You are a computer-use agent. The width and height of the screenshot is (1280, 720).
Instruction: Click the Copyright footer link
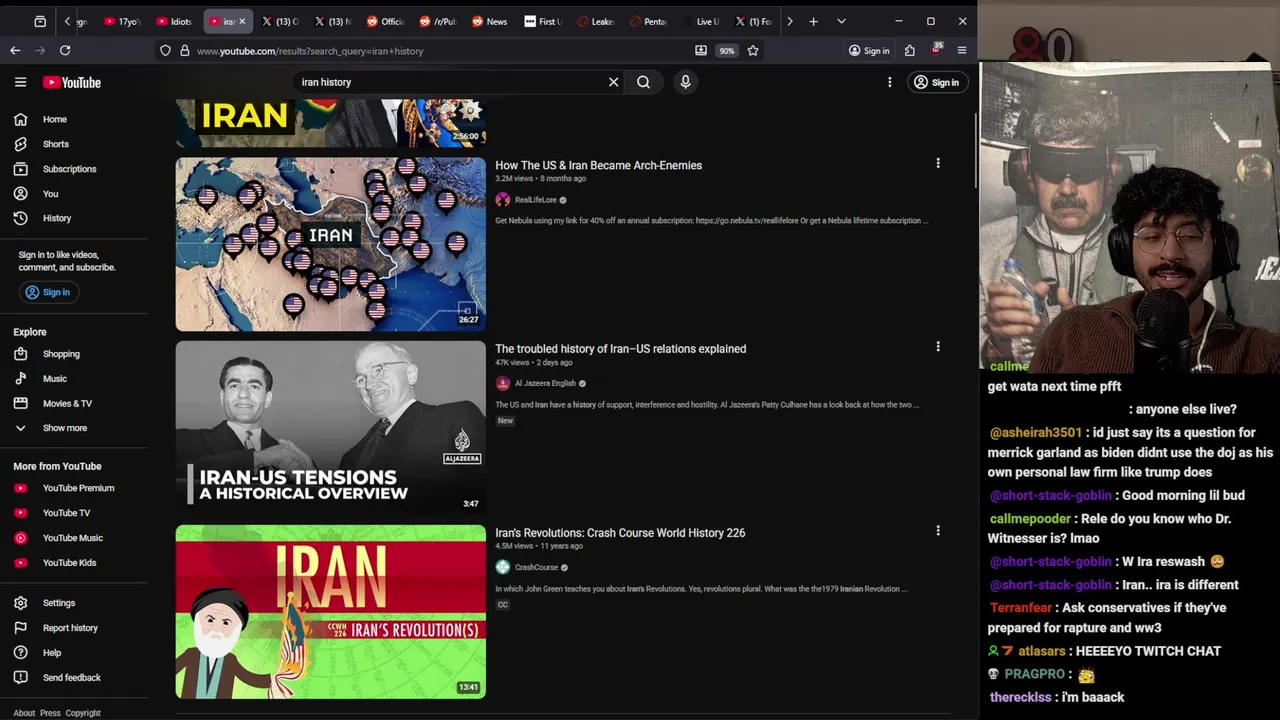pos(83,713)
